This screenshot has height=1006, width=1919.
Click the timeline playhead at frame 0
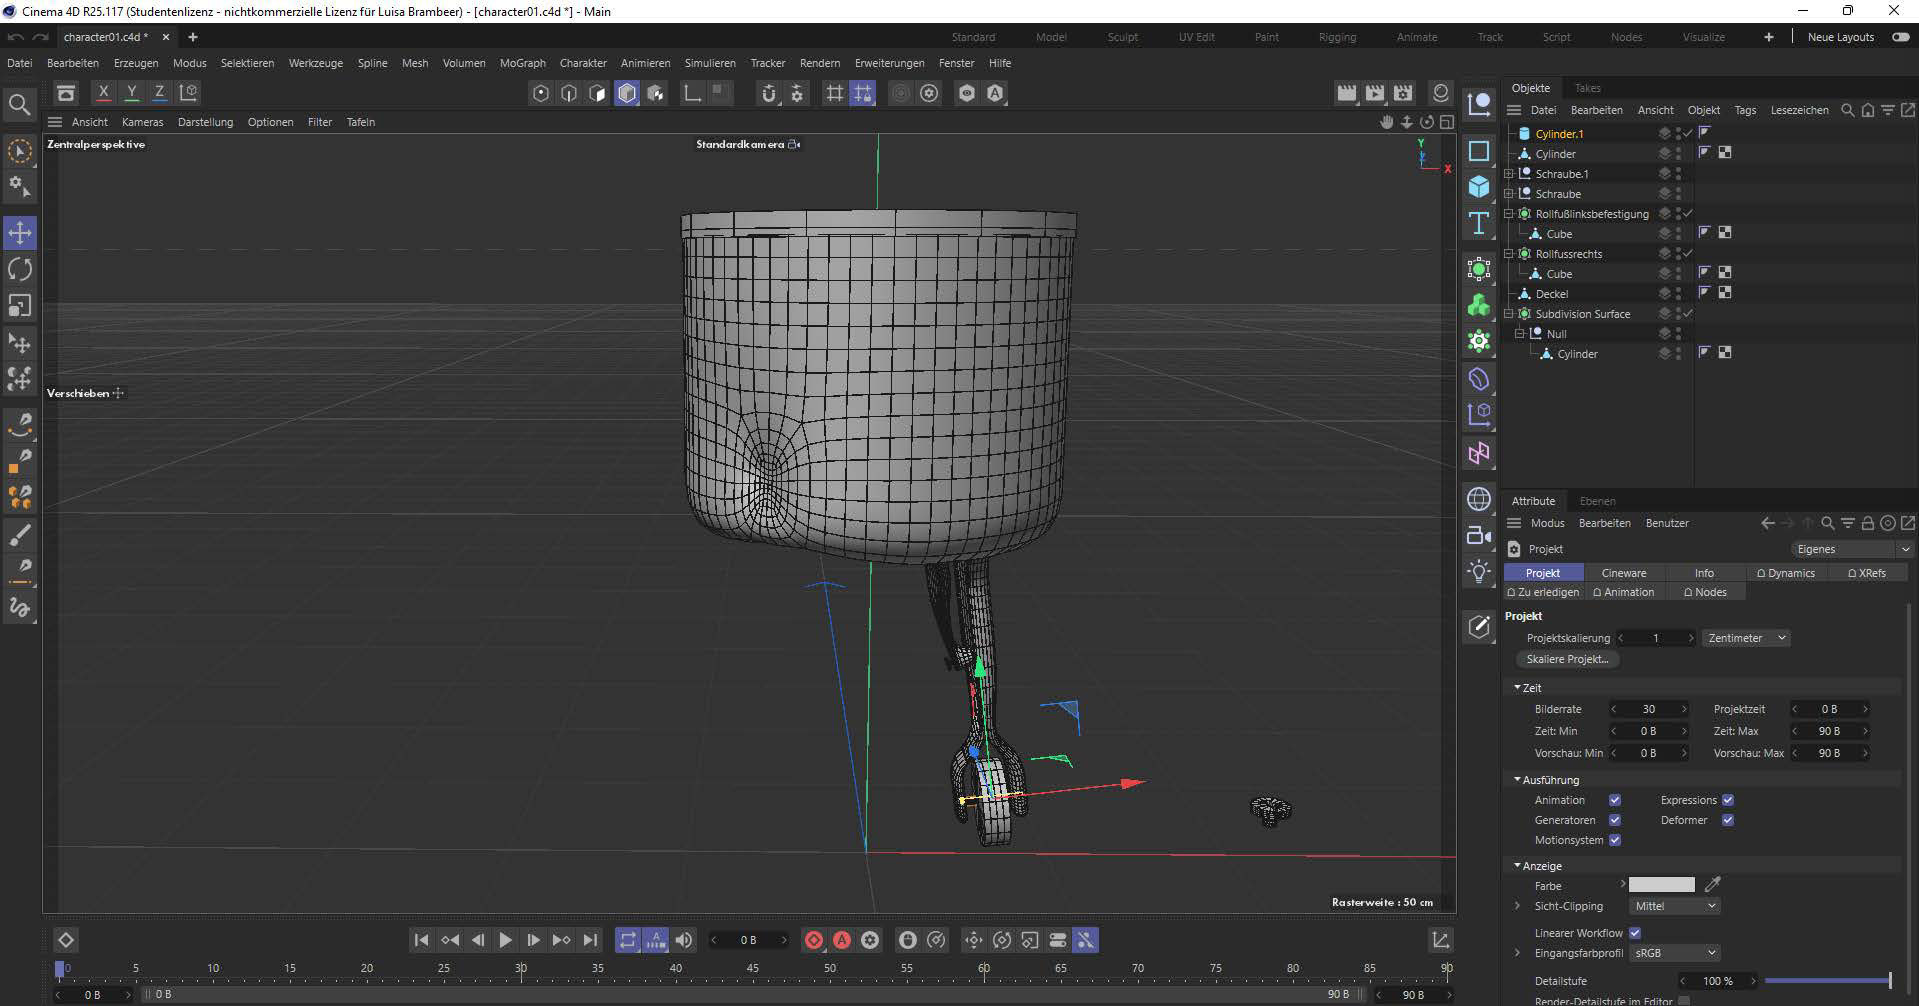tap(60, 968)
